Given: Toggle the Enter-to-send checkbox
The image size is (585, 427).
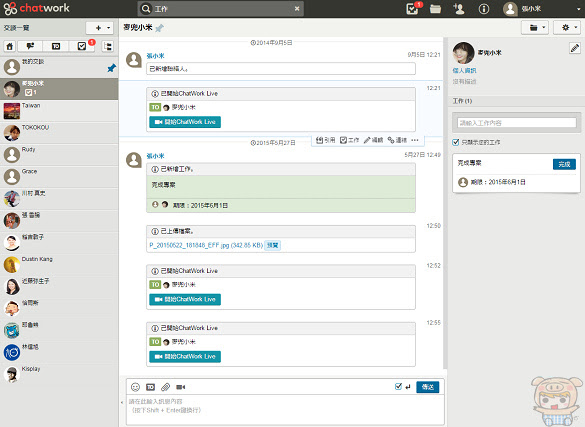Looking at the screenshot, I should click(398, 386).
